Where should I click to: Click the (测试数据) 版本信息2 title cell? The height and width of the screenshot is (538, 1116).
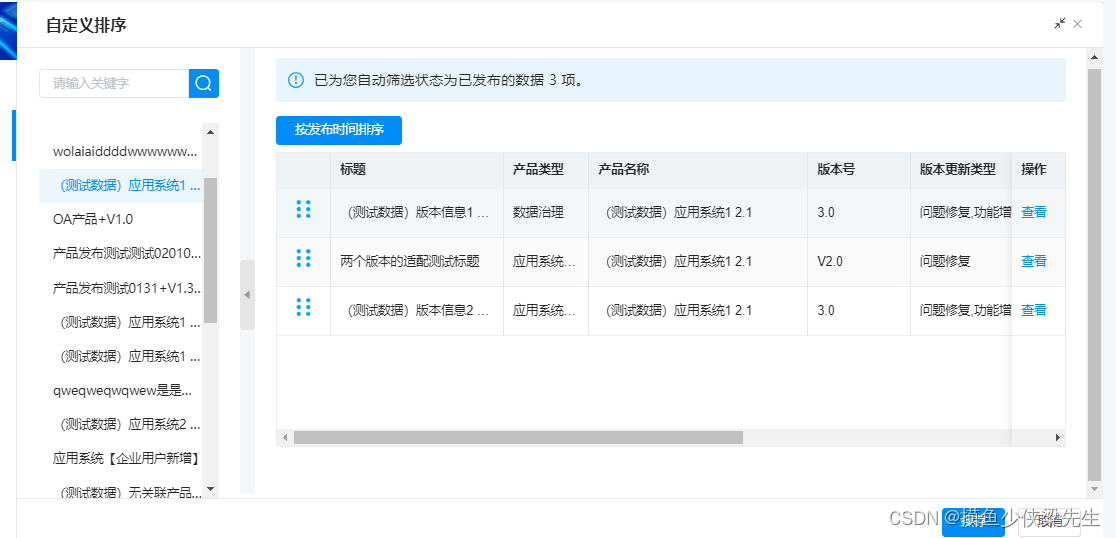[417, 310]
